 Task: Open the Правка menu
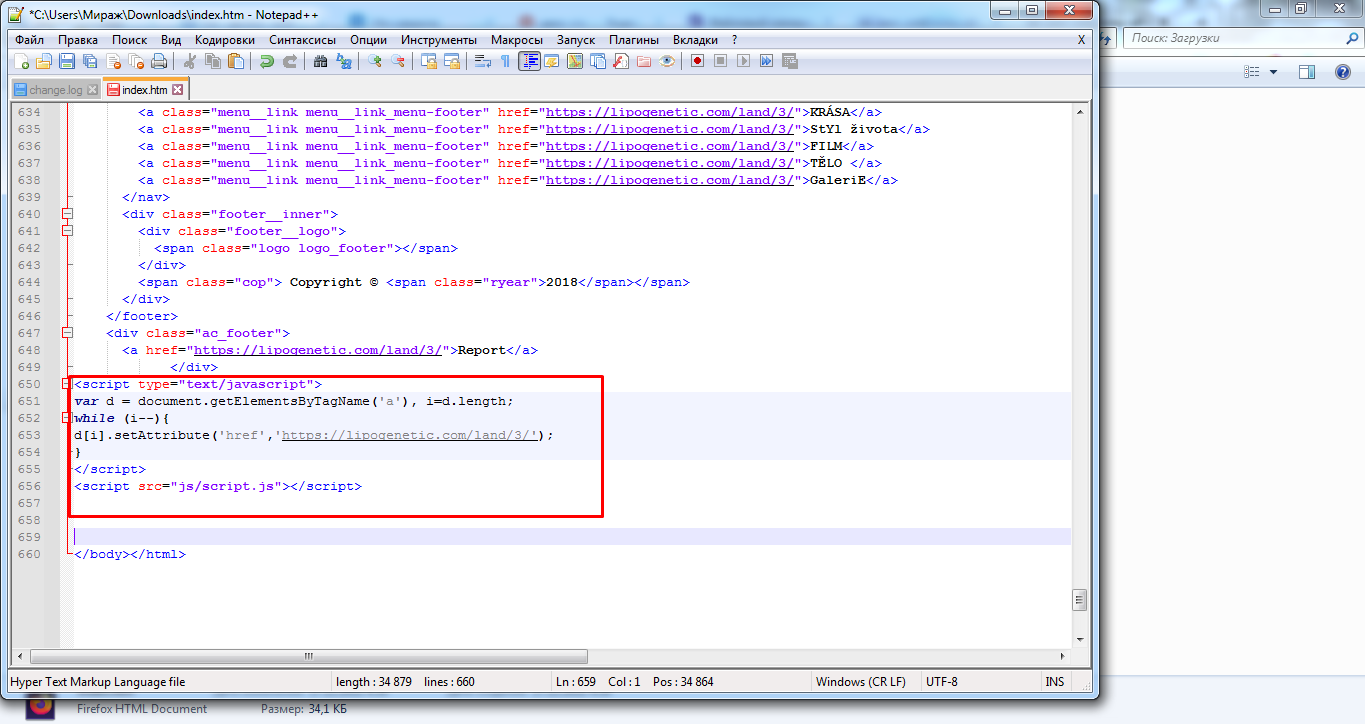77,40
